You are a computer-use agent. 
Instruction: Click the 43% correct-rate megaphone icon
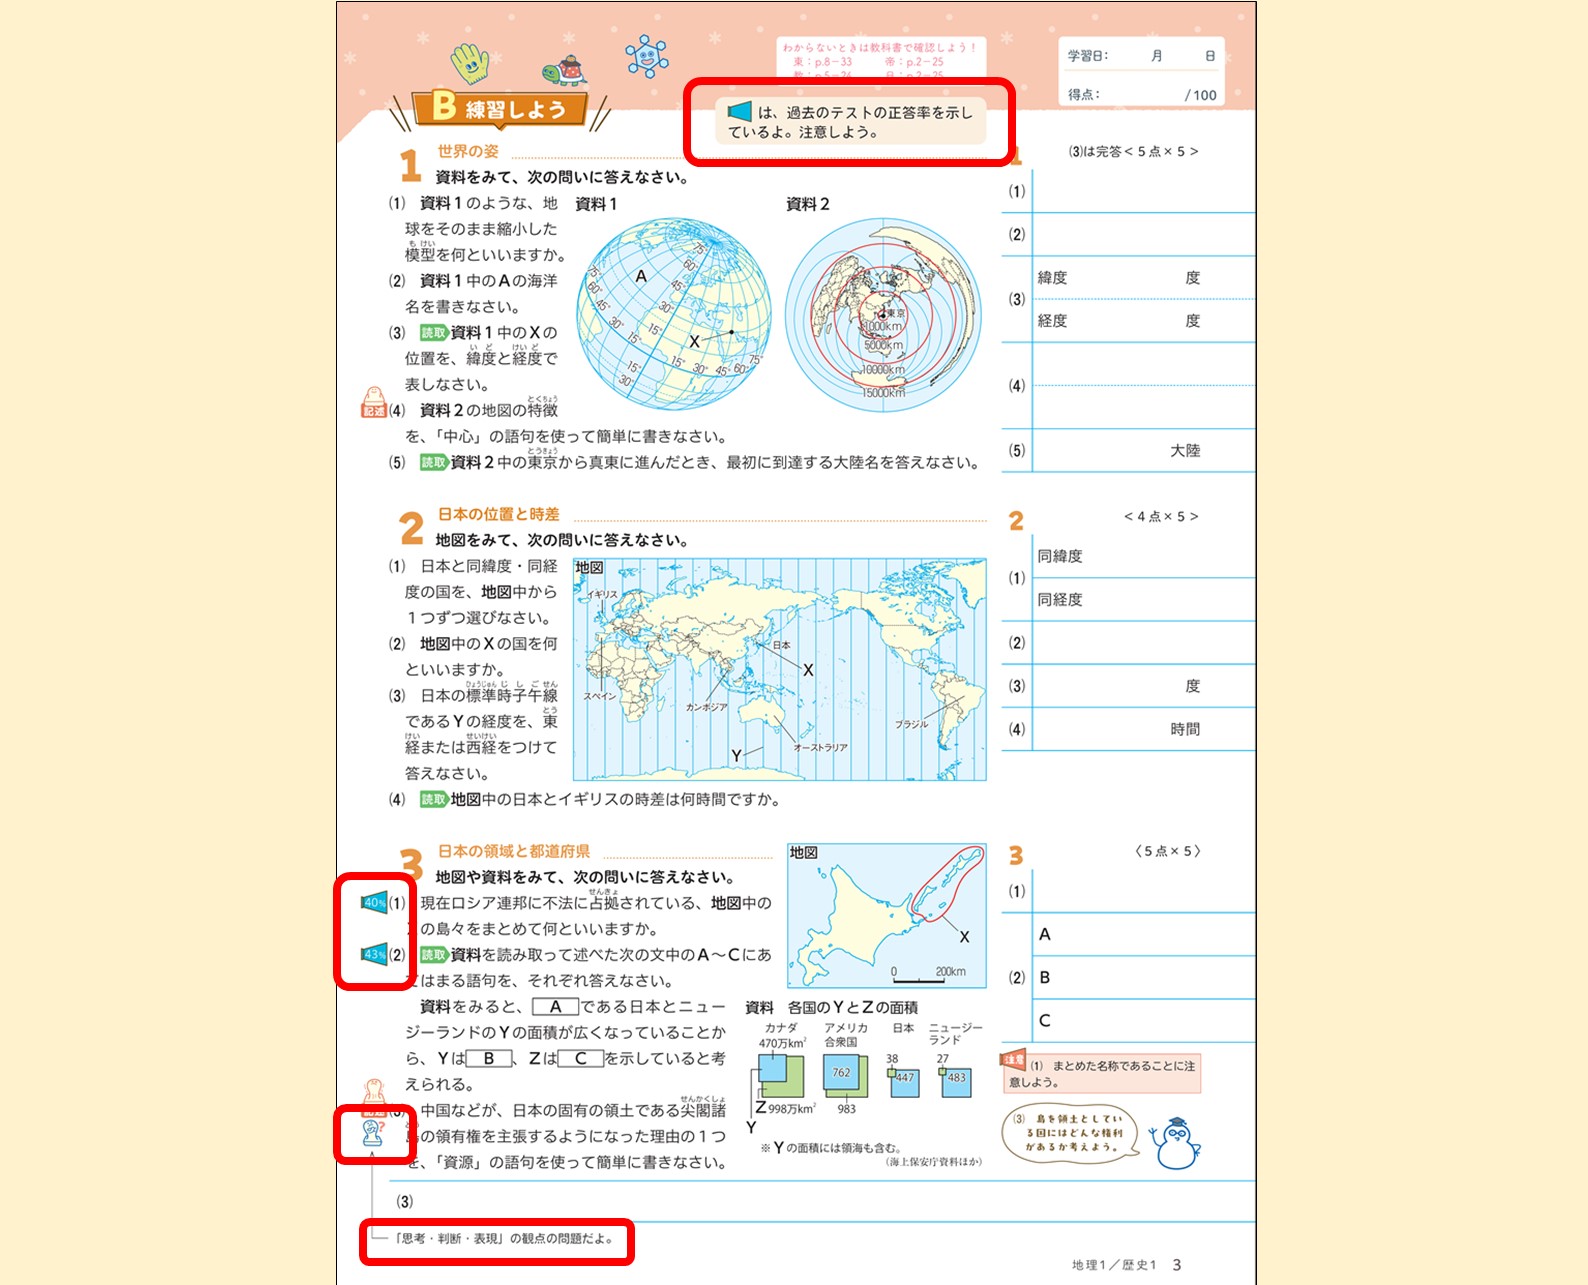374,955
